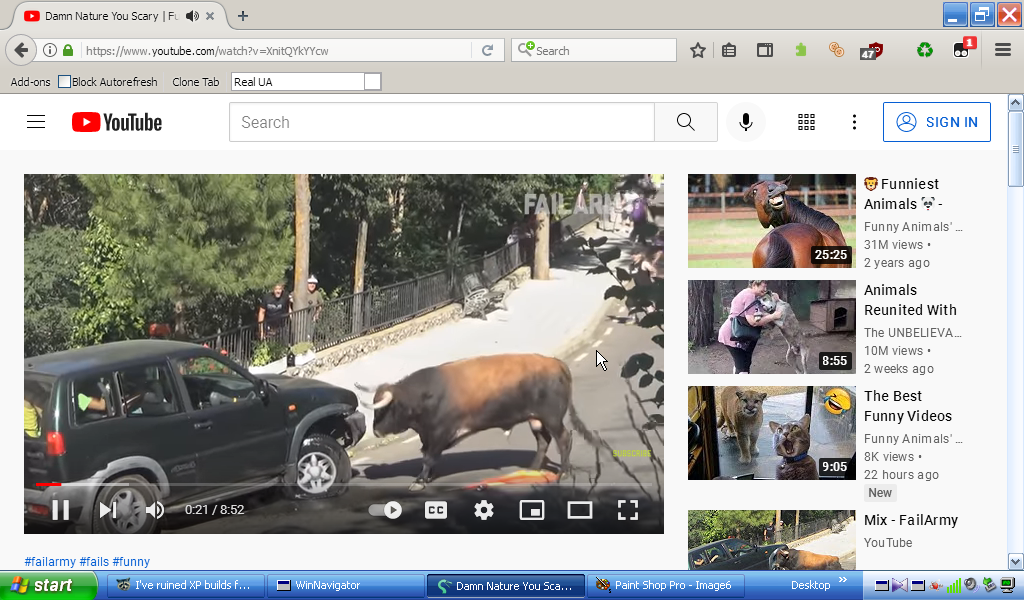Open the browser hamburger menu
Screen dimensions: 1024x600
coord(1002,50)
